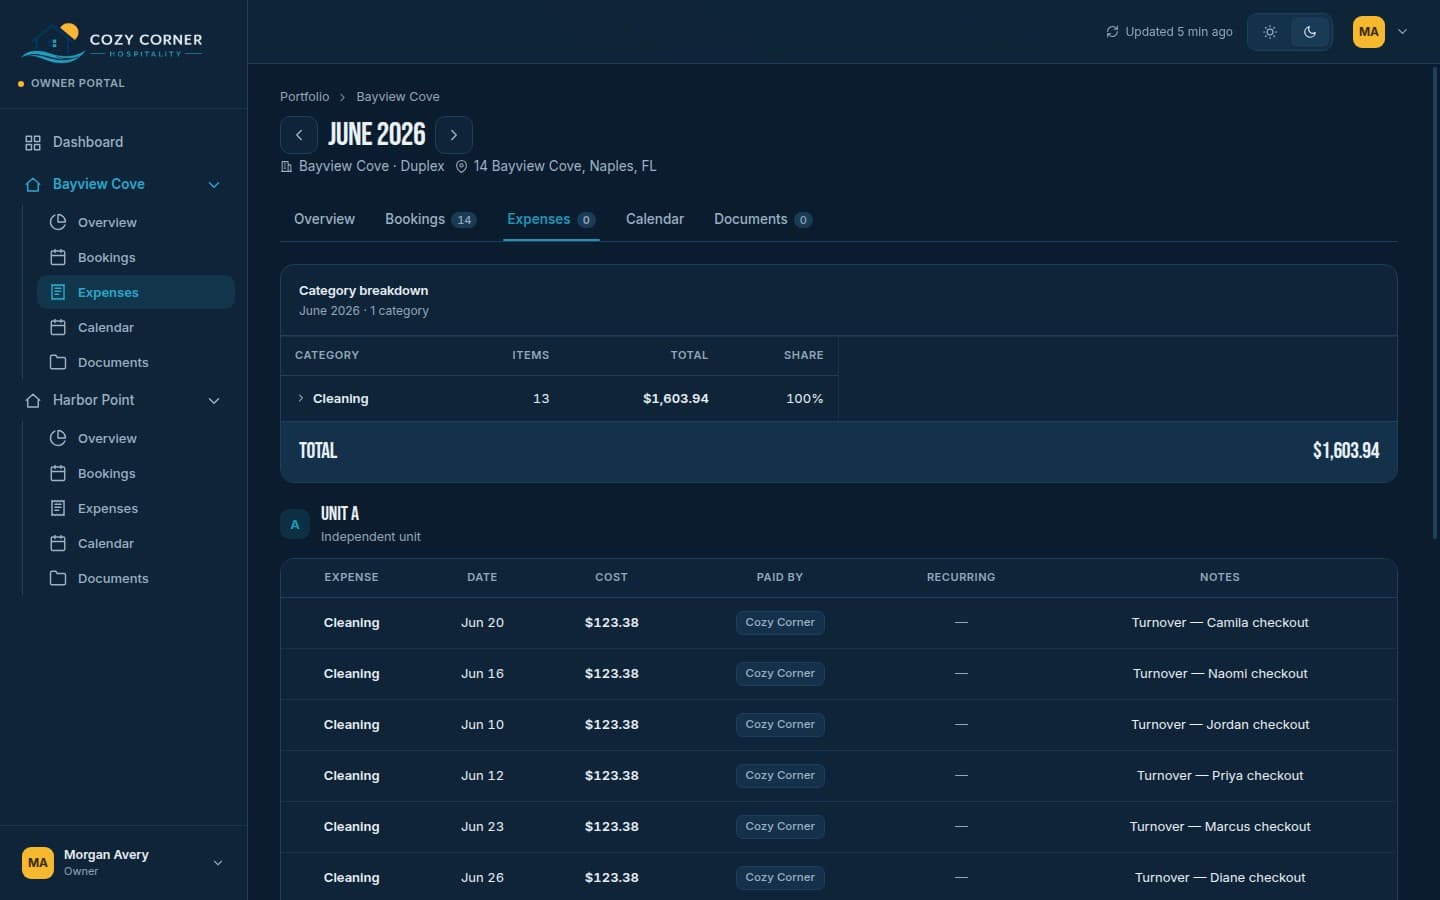This screenshot has width=1440, height=900.
Task: Switch to light theme sun toggle
Action: click(1270, 32)
